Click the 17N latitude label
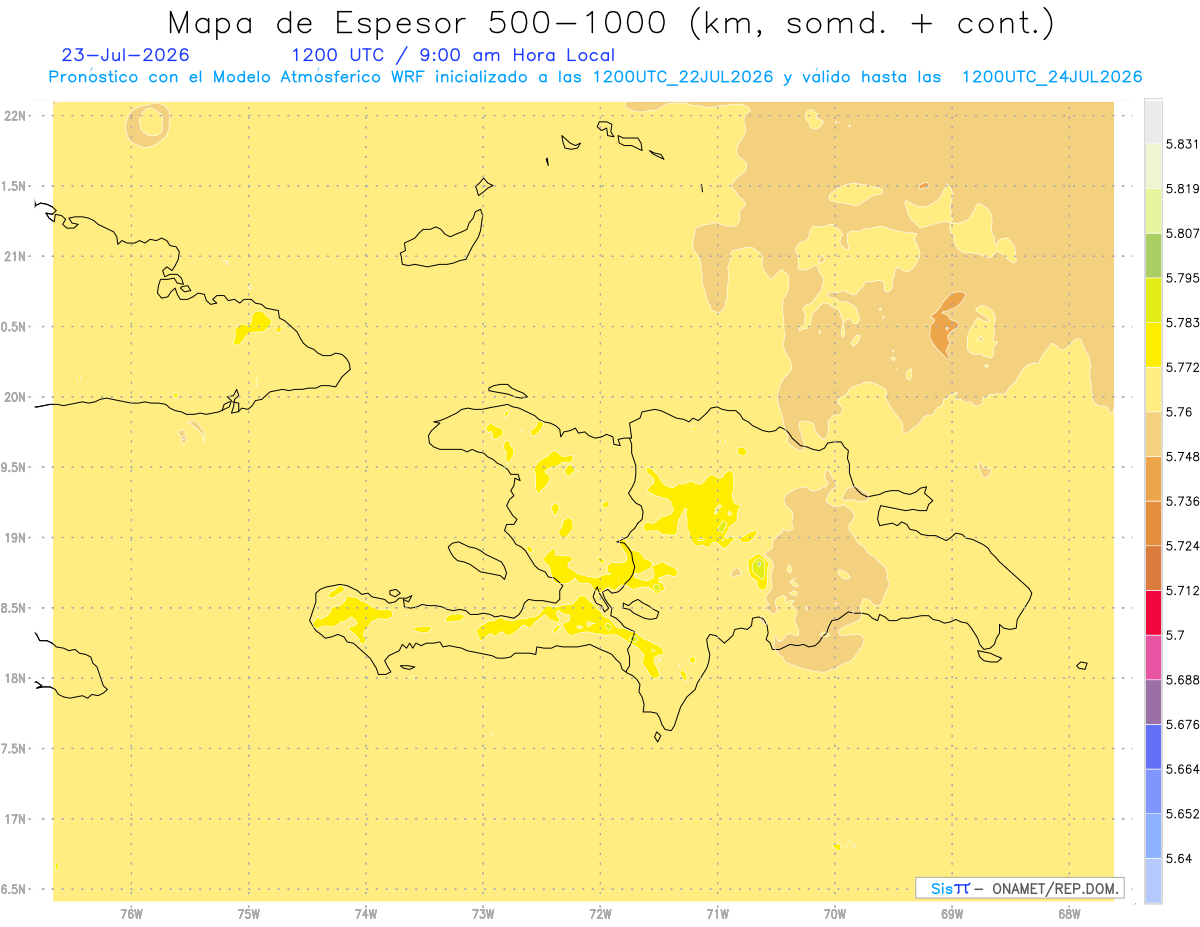The width and height of the screenshot is (1200, 927). click(x=15, y=819)
